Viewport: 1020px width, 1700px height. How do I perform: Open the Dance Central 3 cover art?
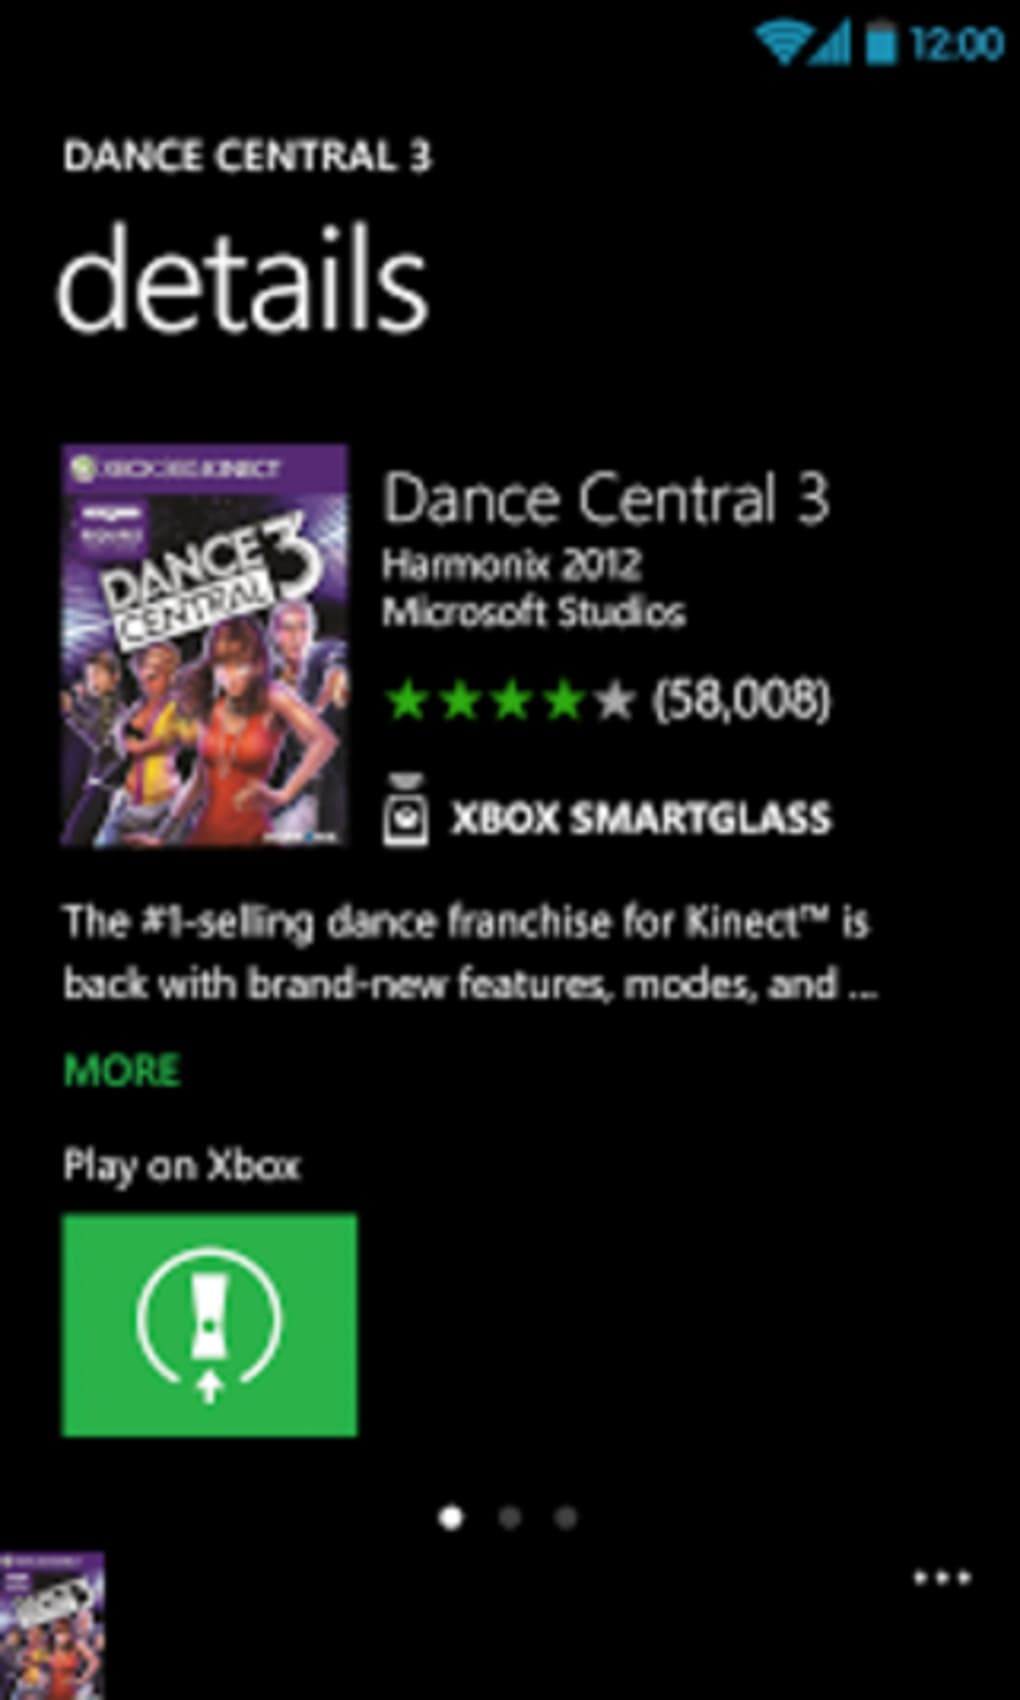tap(205, 646)
